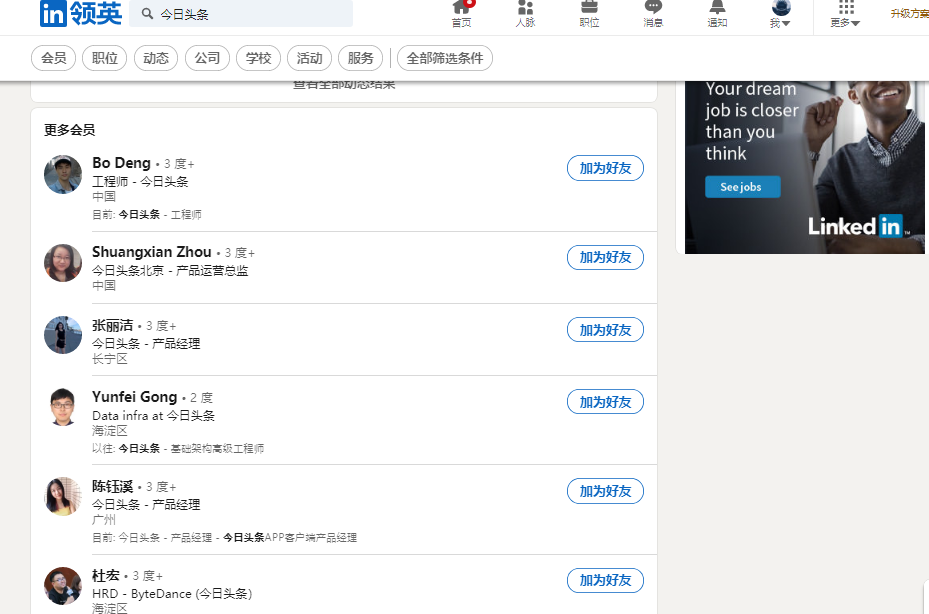Focus the search box containing 今日头条
This screenshot has width=929, height=614.
pos(241,14)
